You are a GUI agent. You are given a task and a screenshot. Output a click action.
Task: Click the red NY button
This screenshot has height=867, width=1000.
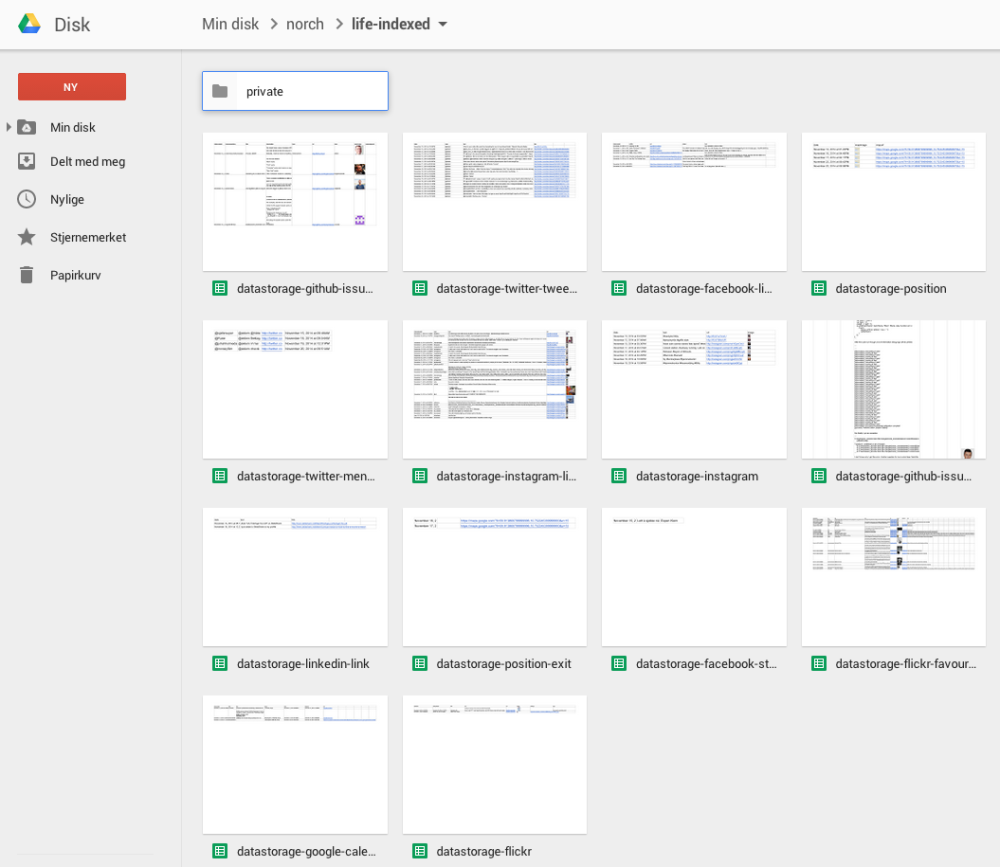click(71, 87)
